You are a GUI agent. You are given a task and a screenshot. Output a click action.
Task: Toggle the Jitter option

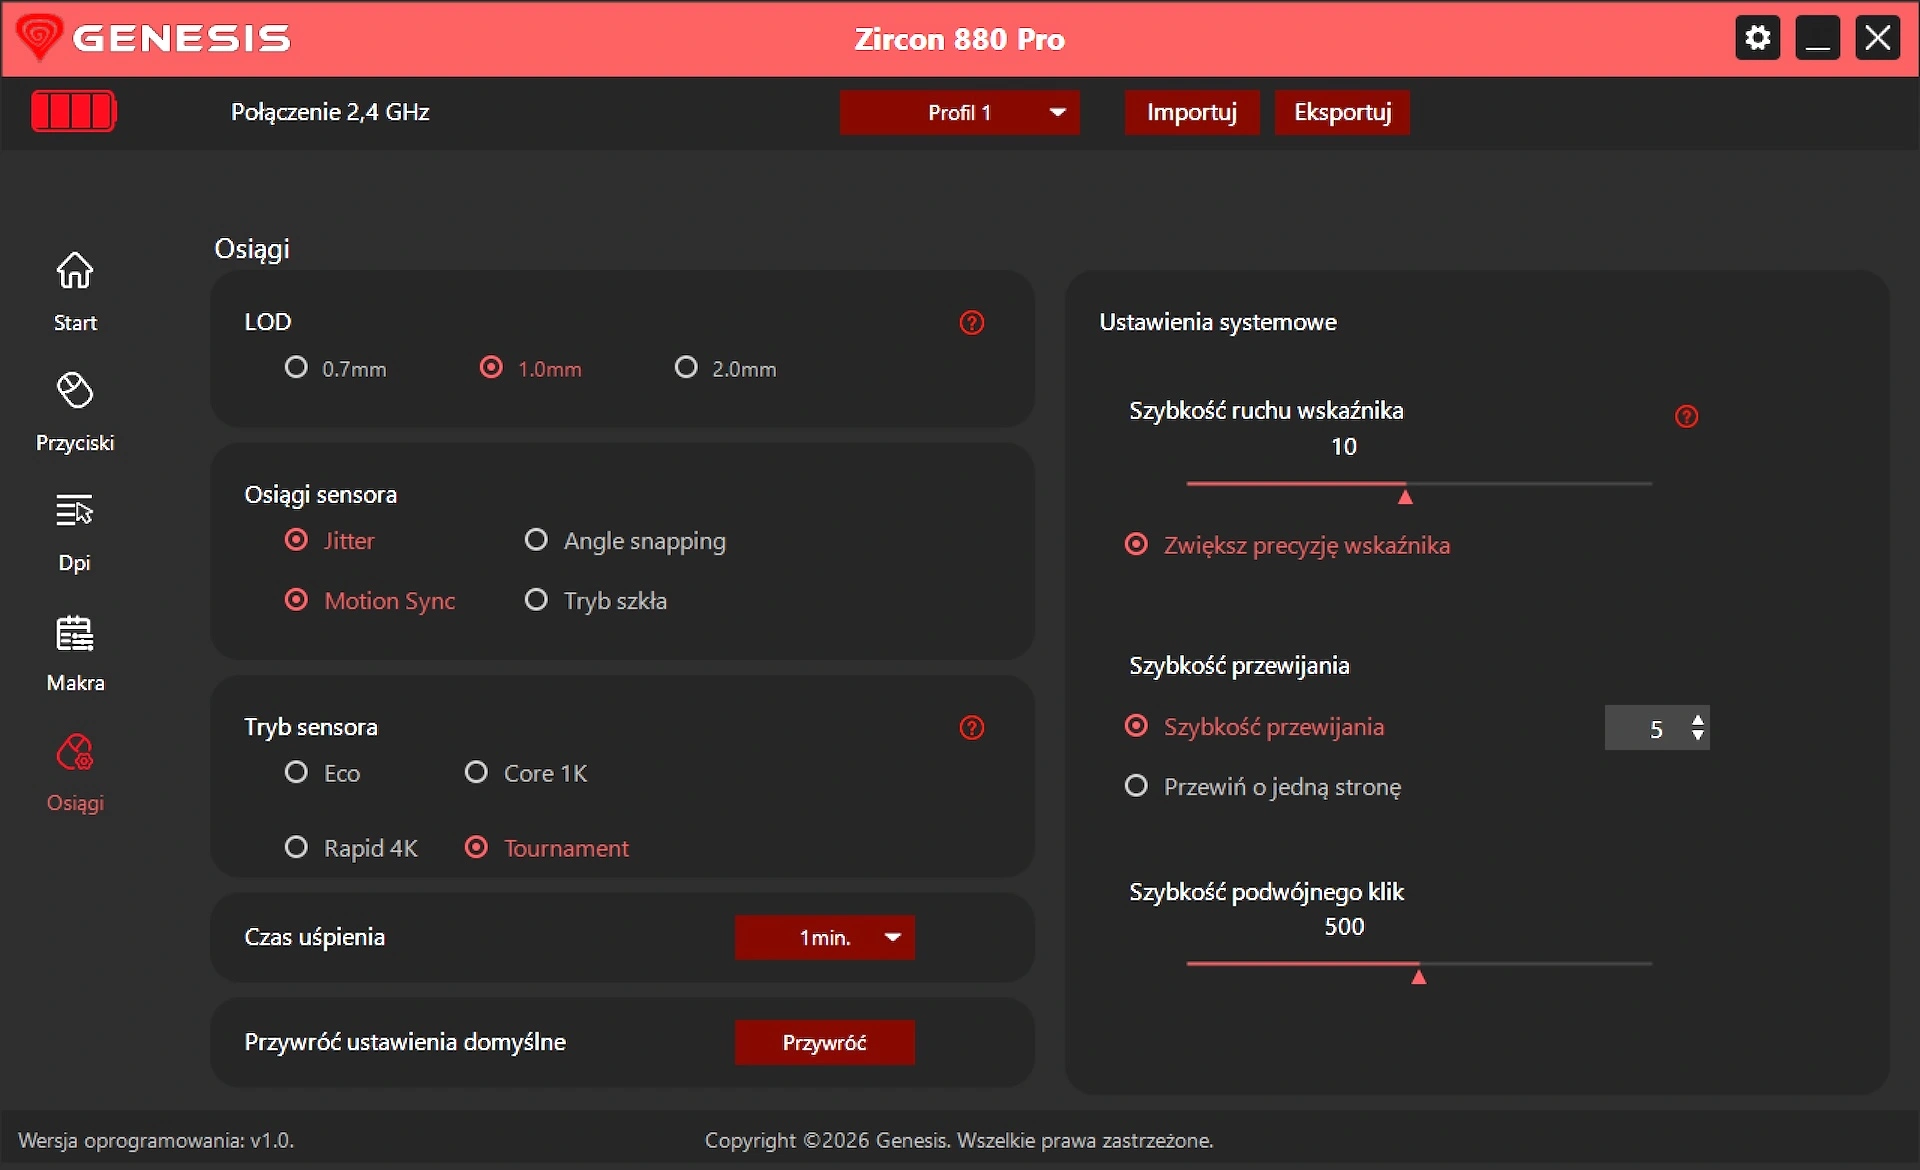click(330, 540)
